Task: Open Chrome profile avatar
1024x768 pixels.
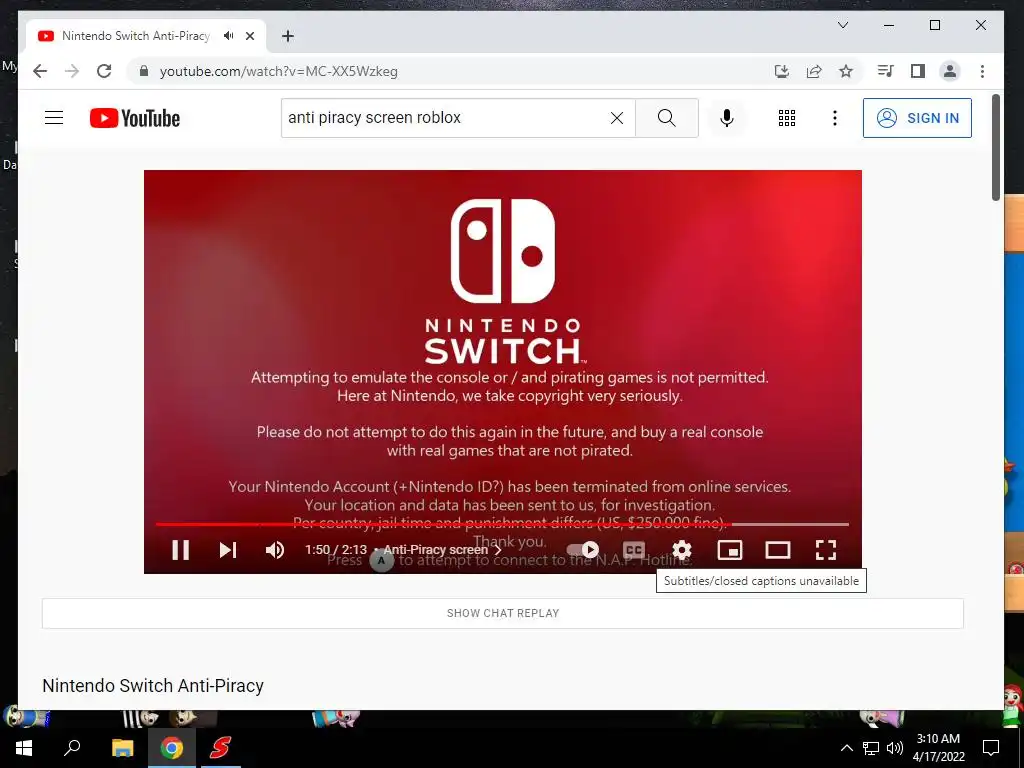Action: (x=950, y=71)
